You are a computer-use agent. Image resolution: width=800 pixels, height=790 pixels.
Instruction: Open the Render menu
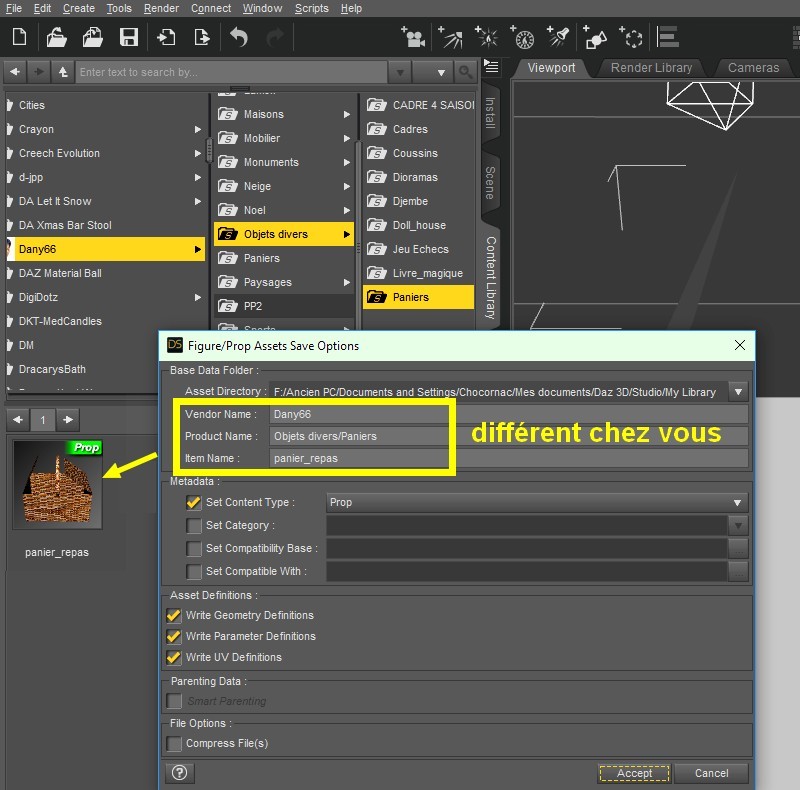pyautogui.click(x=161, y=8)
